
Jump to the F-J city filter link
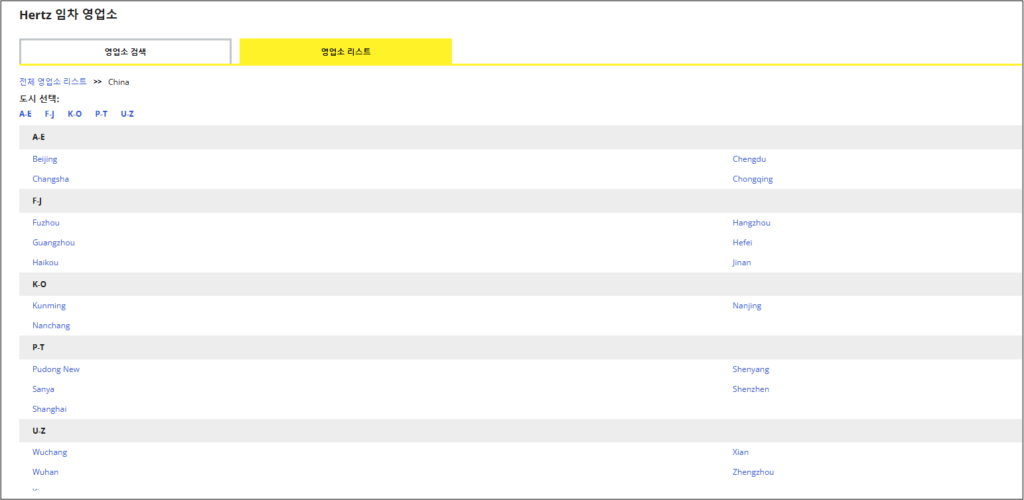[x=50, y=114]
